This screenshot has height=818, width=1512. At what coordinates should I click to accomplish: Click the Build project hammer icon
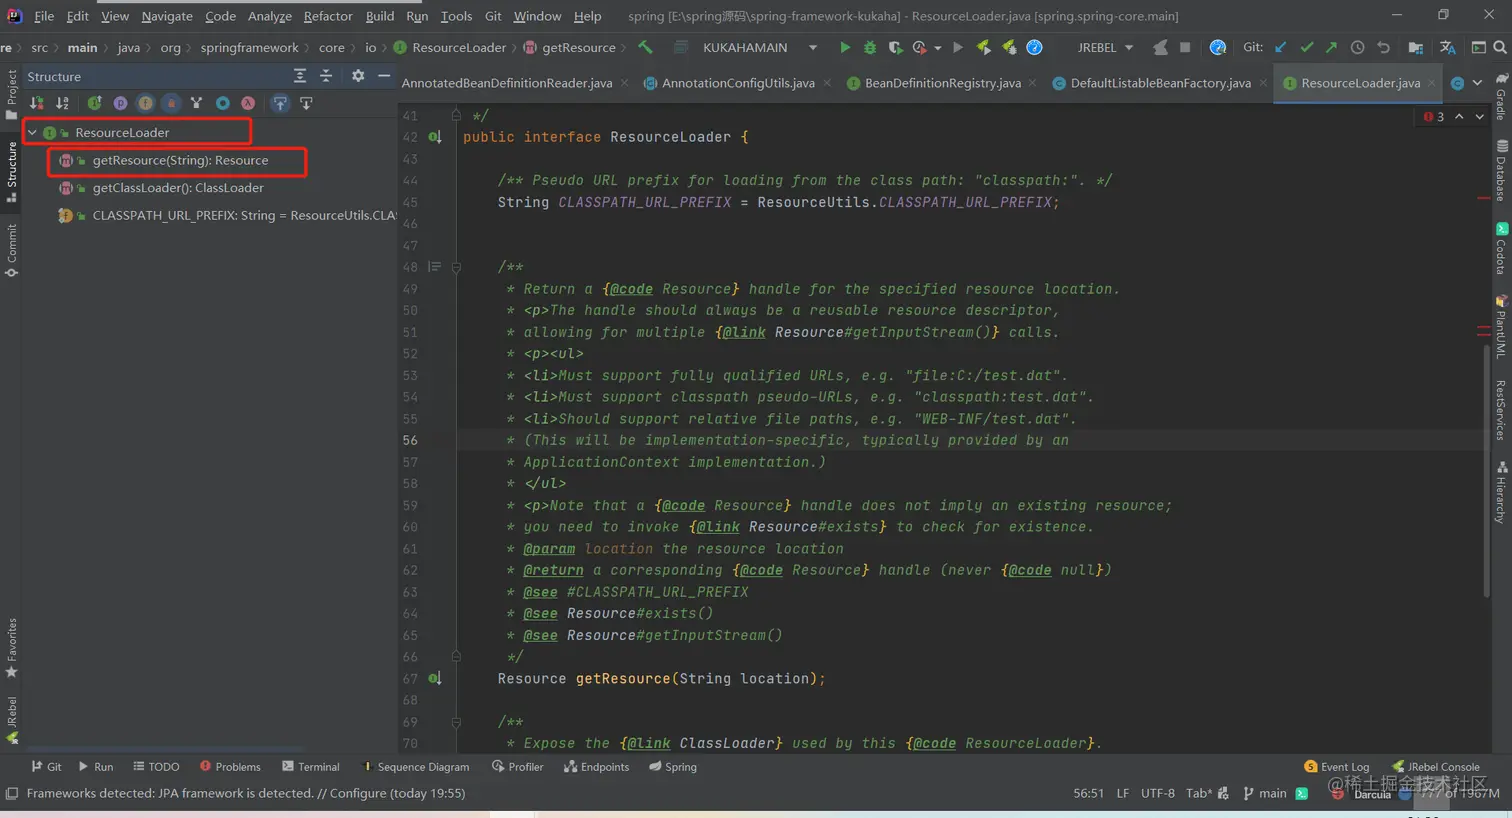point(645,47)
